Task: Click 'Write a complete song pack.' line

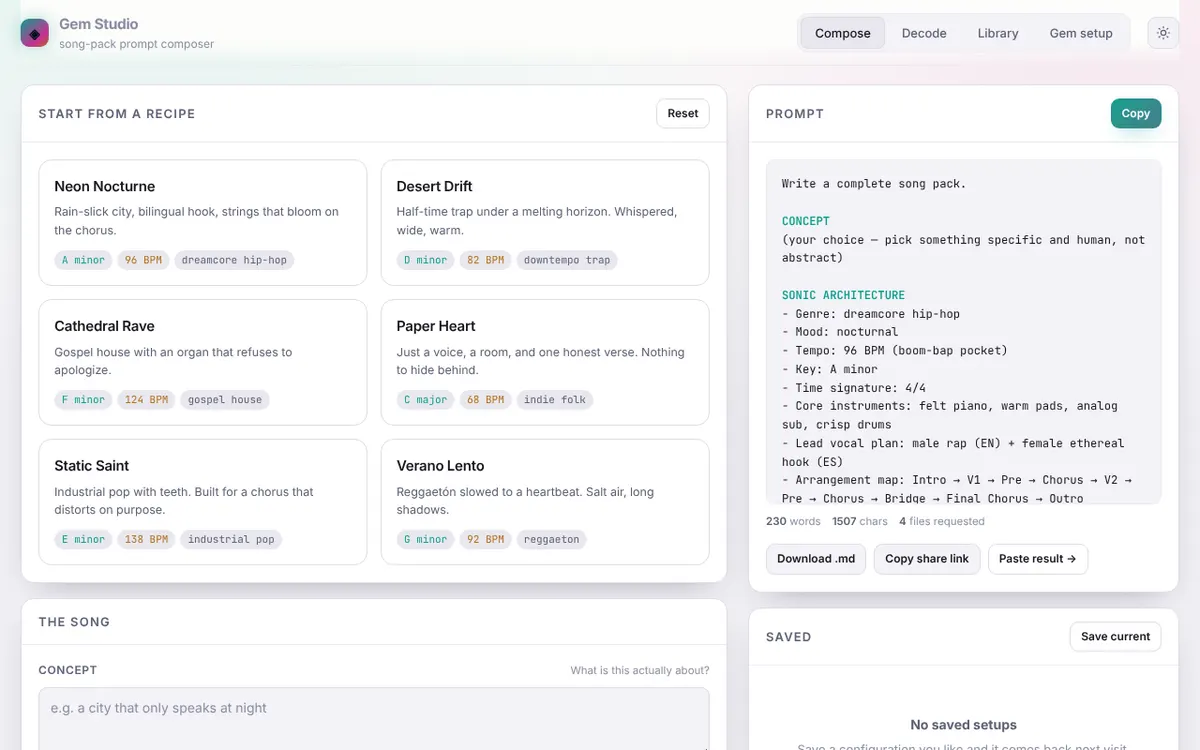Action: (x=874, y=184)
